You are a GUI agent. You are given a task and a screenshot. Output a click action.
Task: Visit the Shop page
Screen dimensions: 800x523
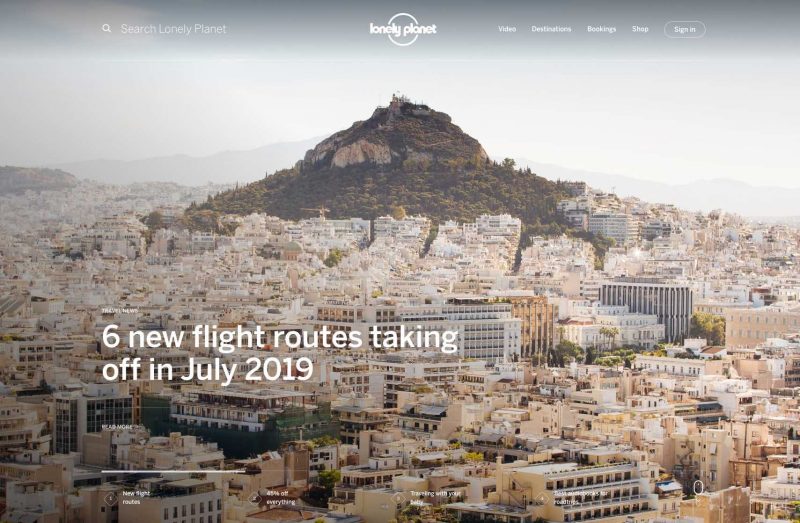(x=640, y=29)
